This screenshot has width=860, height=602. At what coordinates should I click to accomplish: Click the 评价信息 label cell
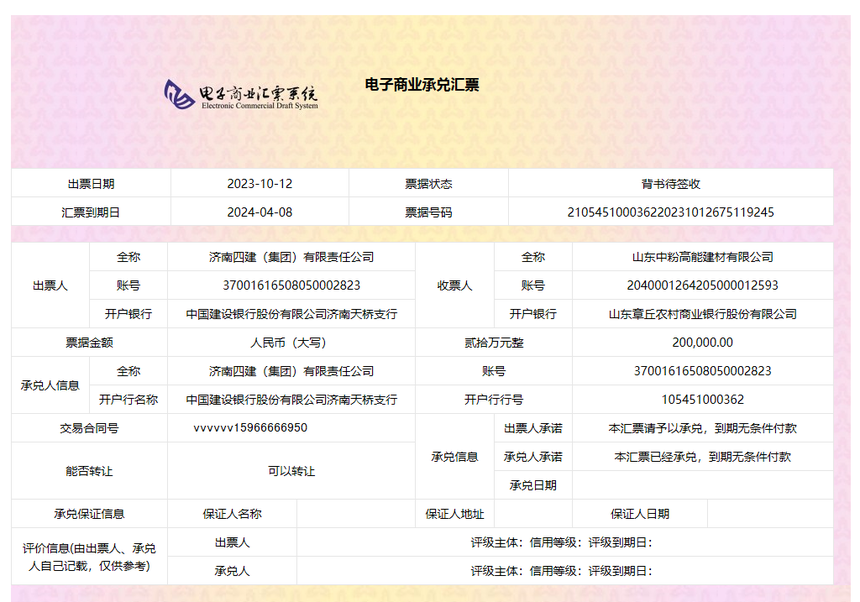point(89,556)
